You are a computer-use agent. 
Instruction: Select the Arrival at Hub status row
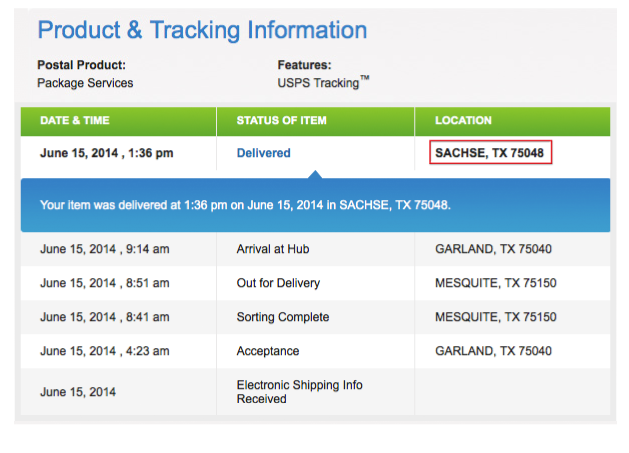tap(315, 249)
